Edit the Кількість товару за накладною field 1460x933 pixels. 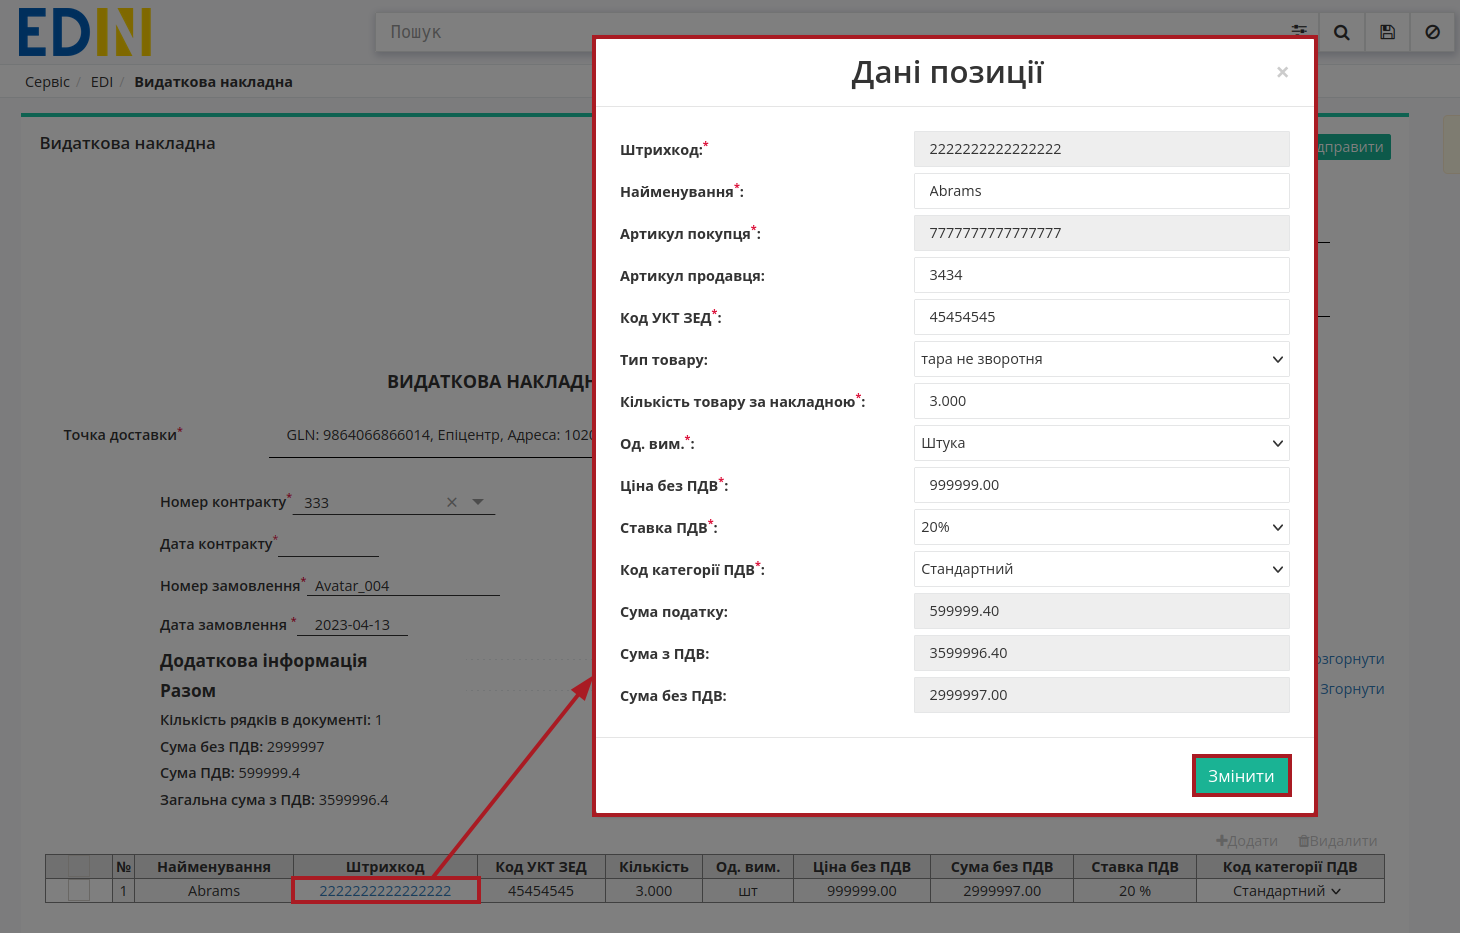point(1101,401)
